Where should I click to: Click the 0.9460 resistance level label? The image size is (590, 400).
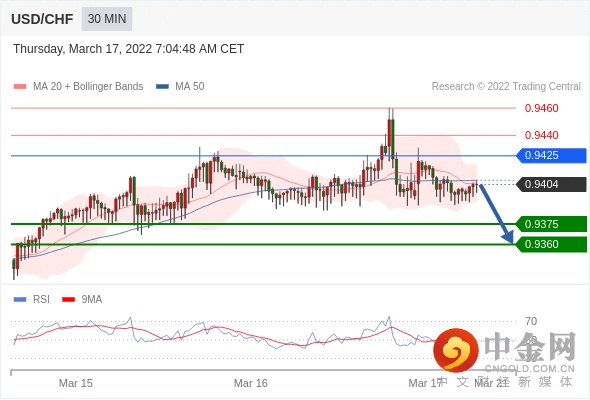[x=541, y=108]
